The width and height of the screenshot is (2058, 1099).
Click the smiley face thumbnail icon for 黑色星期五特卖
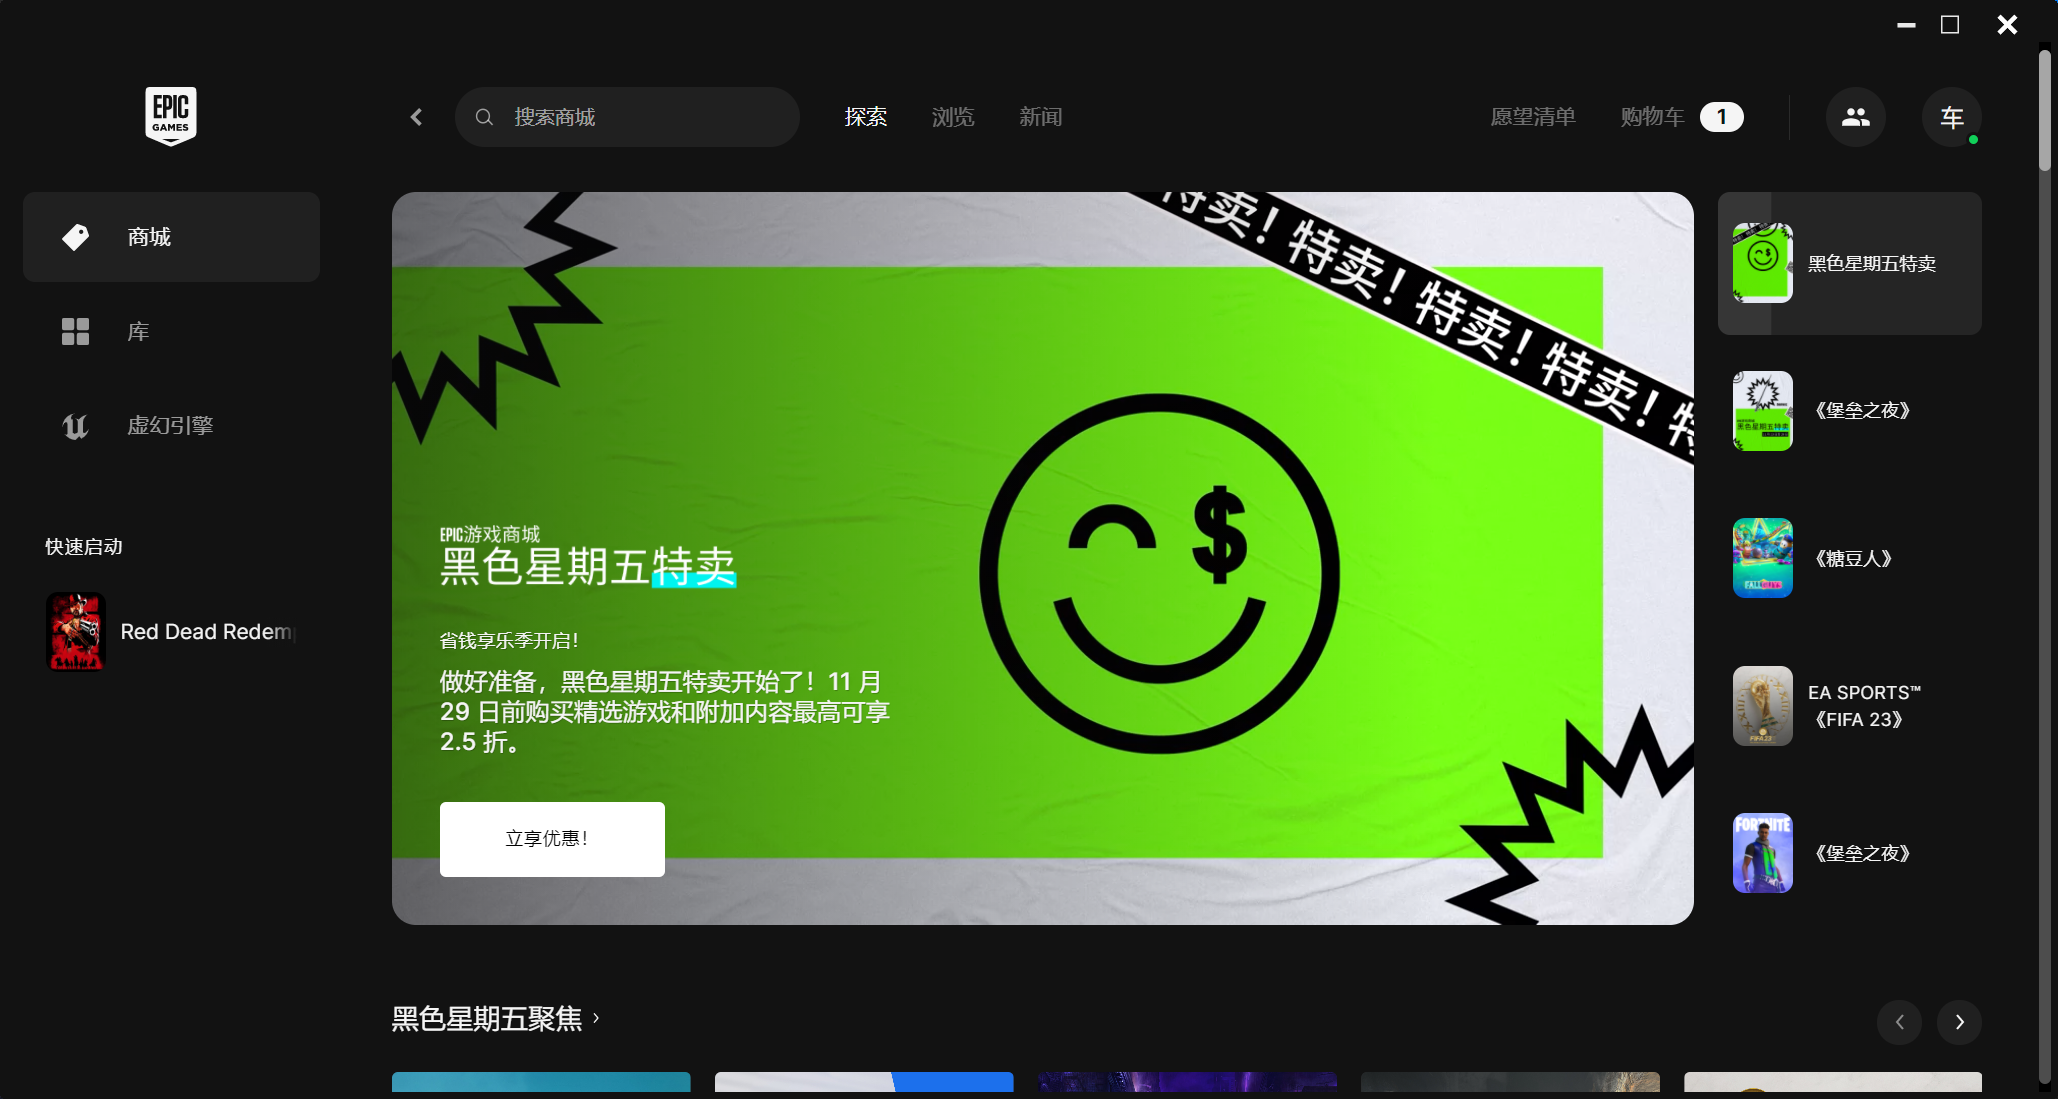1763,263
